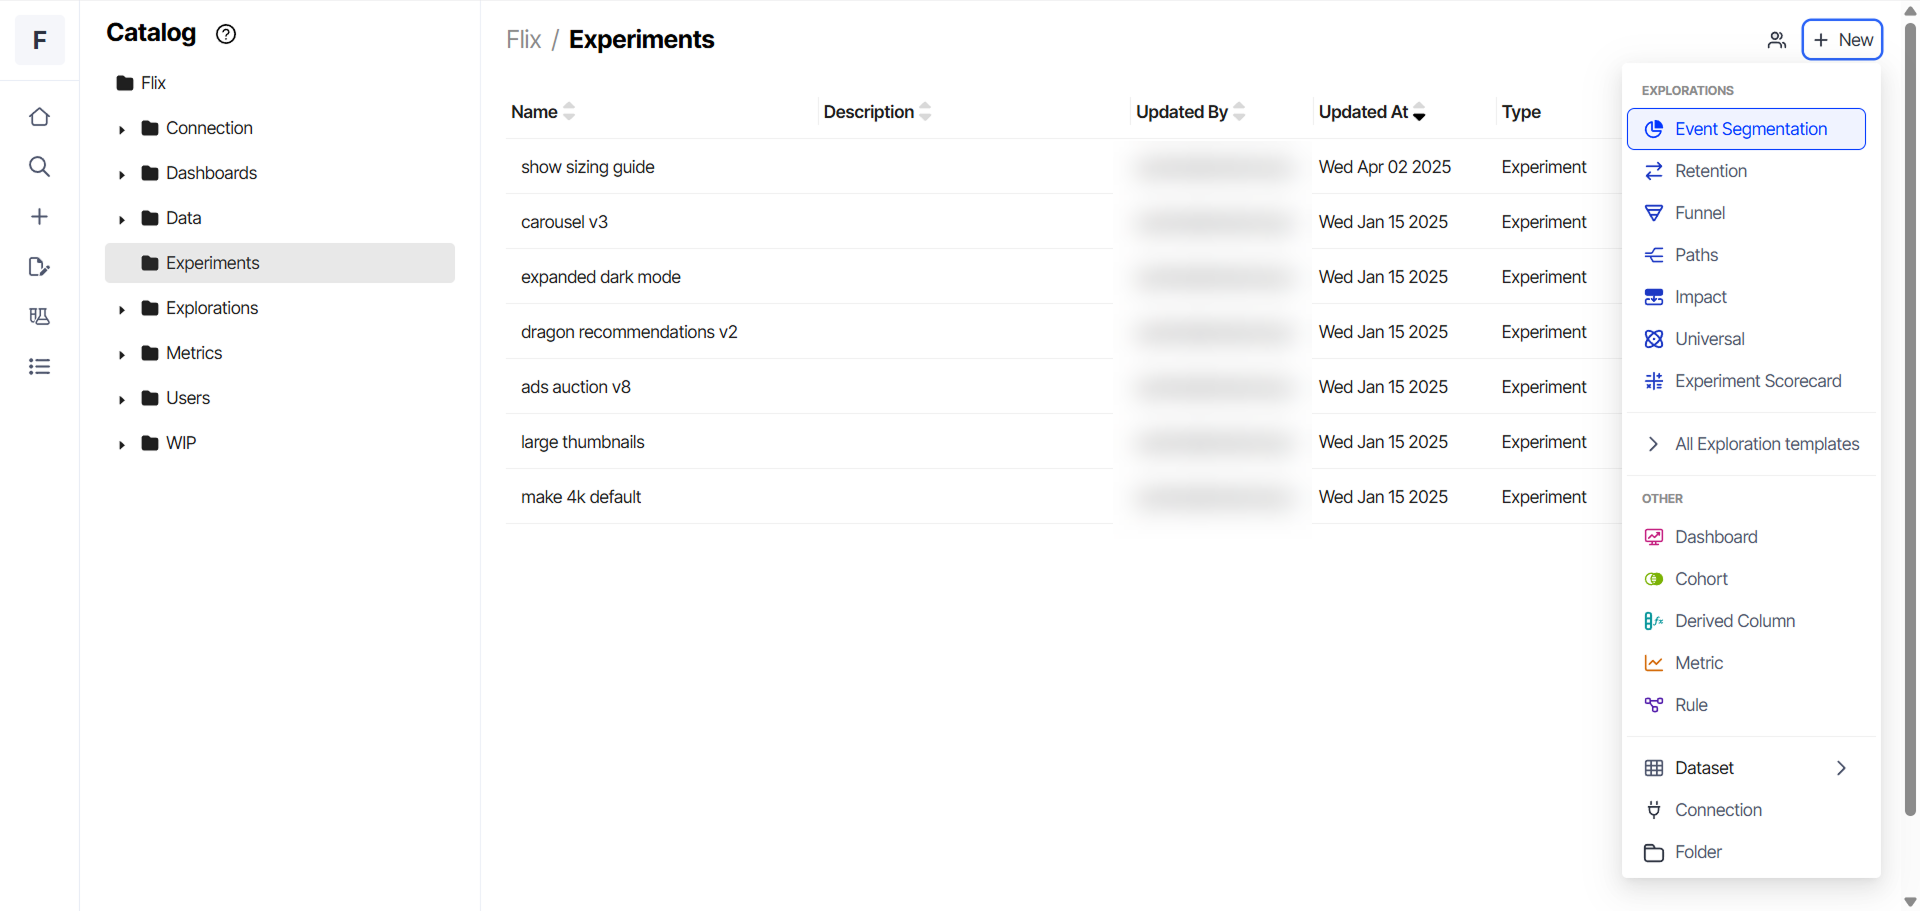1920x911 pixels.
Task: Open the experiments flask icon in sidebar
Action: pyautogui.click(x=39, y=316)
